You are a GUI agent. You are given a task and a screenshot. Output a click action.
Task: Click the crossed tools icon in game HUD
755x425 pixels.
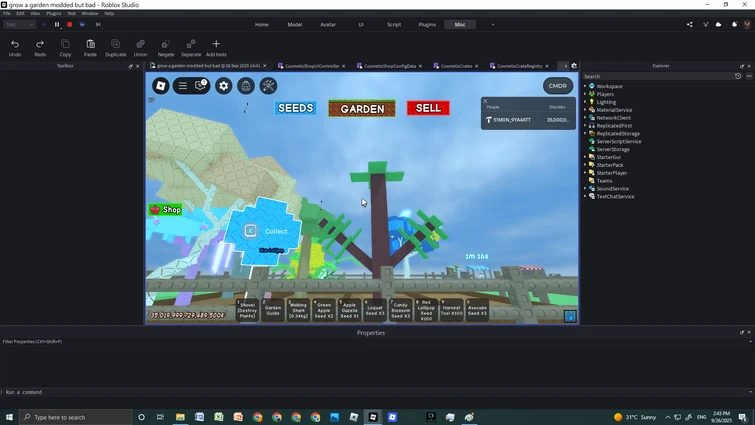pos(268,86)
